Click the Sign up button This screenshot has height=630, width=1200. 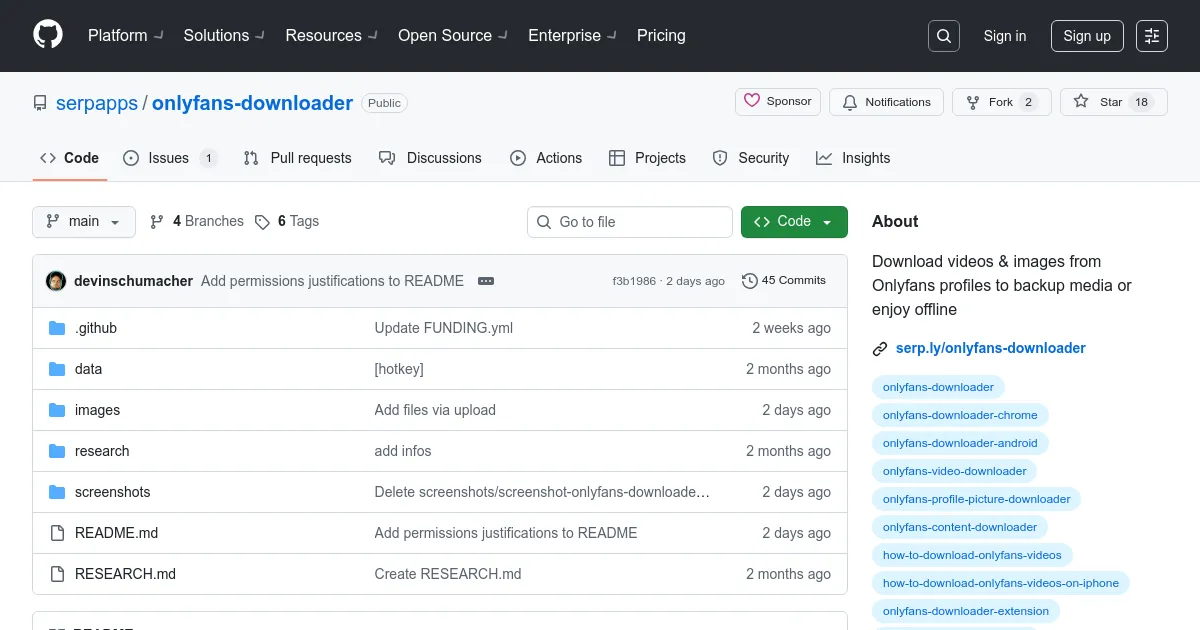click(1087, 36)
